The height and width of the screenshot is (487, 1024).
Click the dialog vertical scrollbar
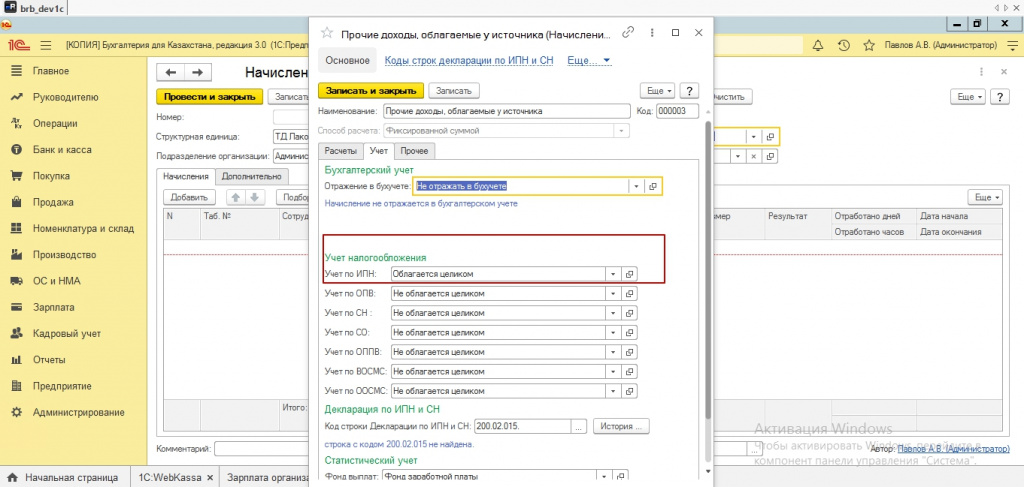(x=708, y=271)
